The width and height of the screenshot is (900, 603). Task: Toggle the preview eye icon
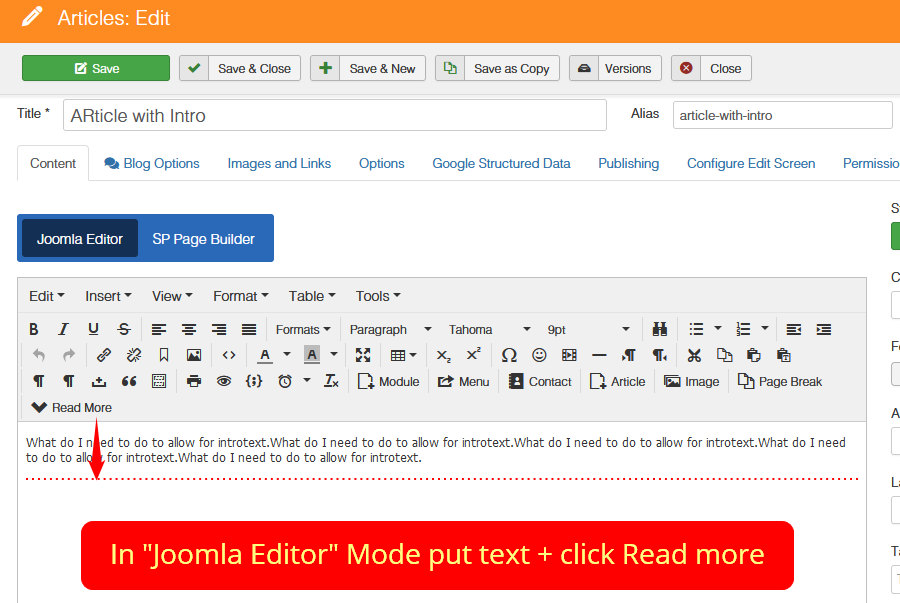point(224,381)
